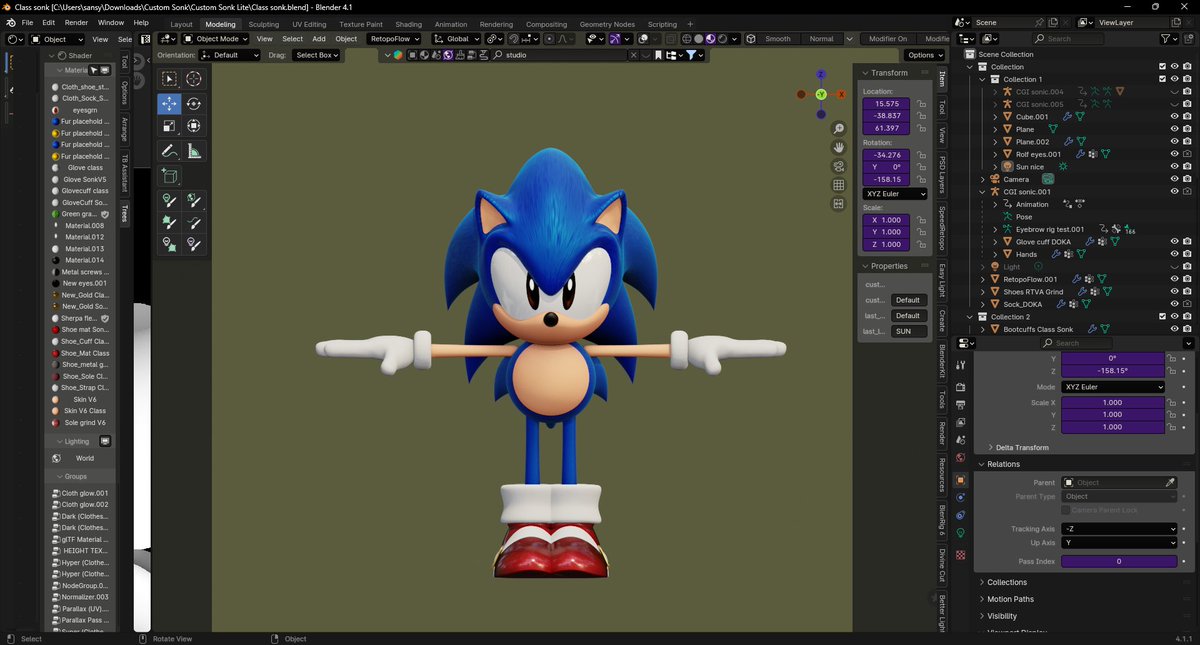1200x645 pixels.
Task: Open the Object Mode dropdown
Action: point(214,39)
